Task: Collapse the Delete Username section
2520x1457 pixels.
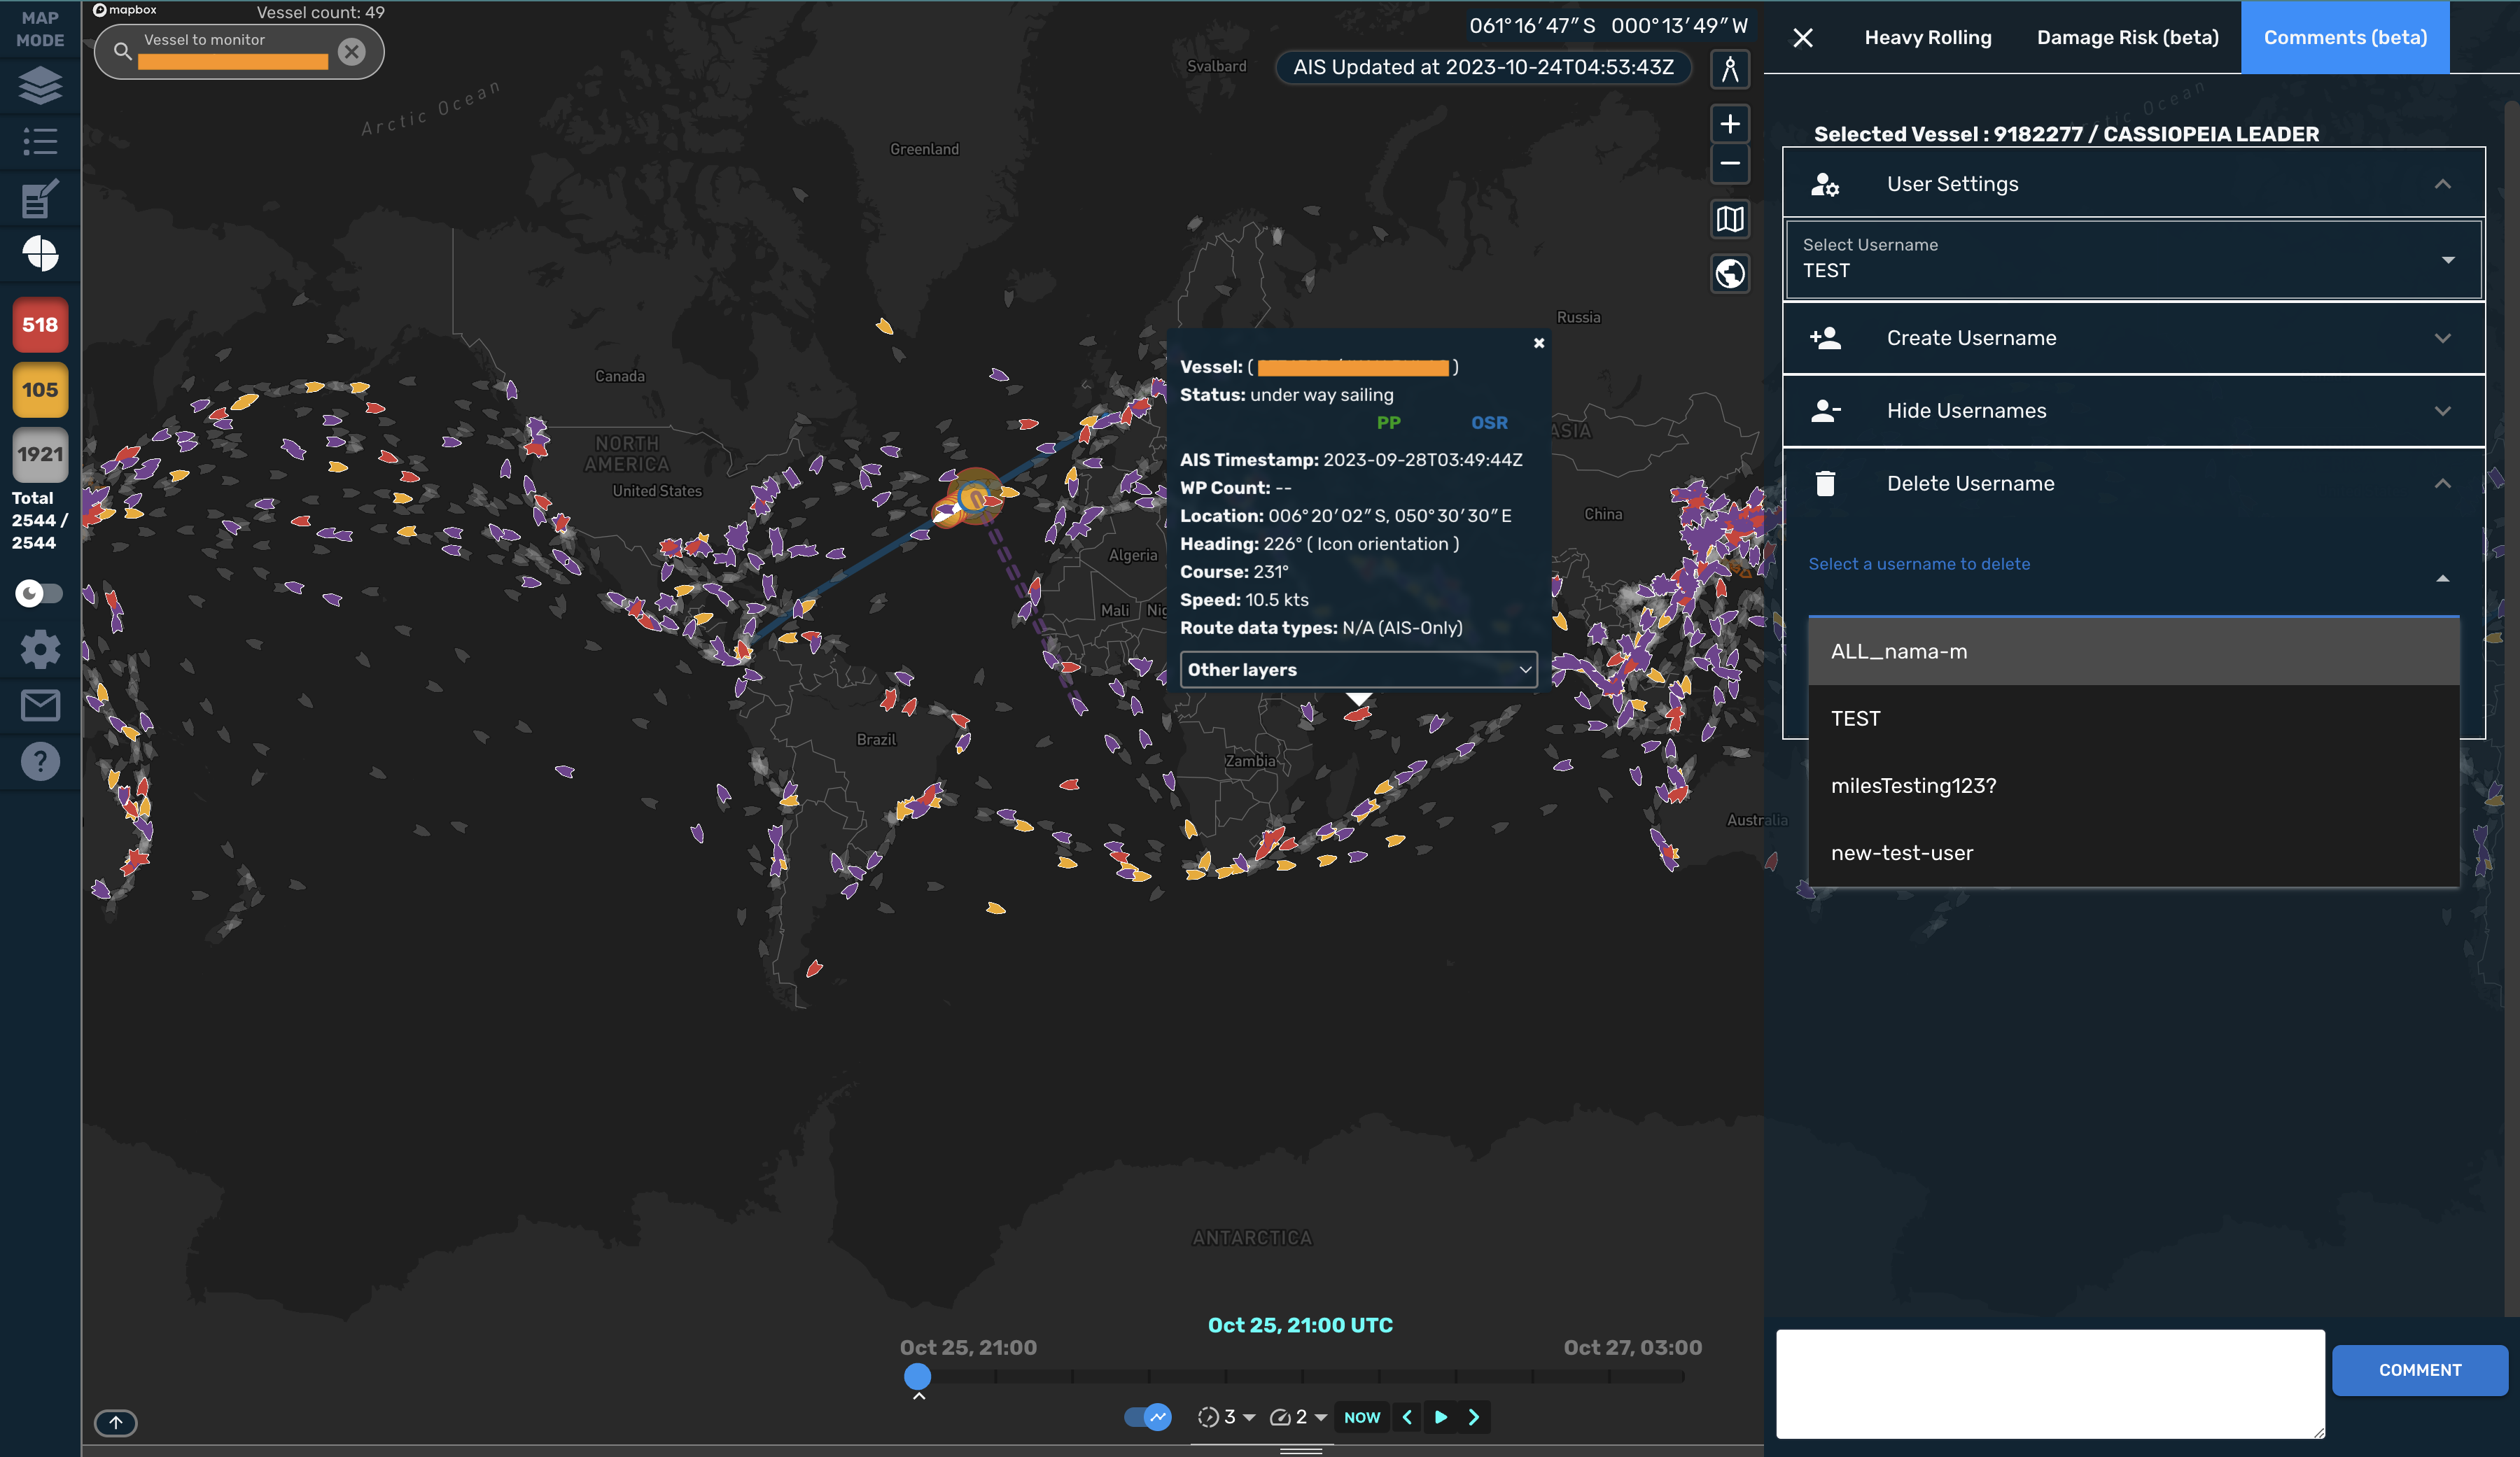Action: pos(2443,483)
